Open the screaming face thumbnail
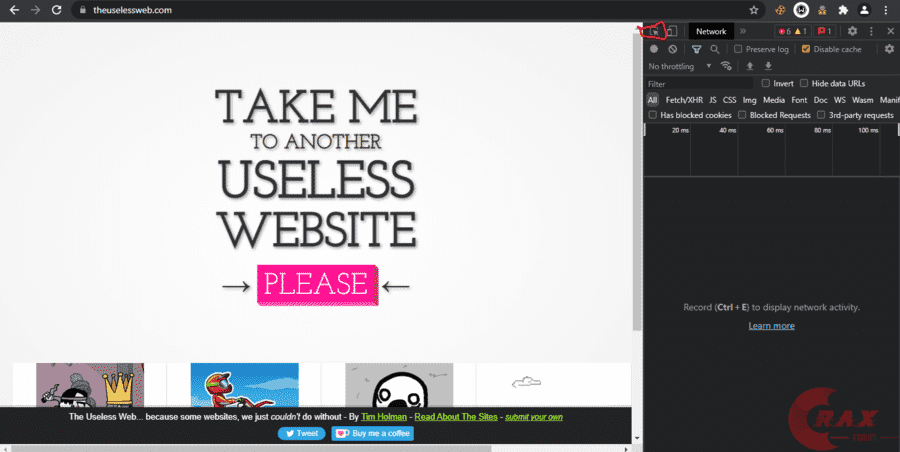This screenshot has width=900, height=452. coord(399,385)
